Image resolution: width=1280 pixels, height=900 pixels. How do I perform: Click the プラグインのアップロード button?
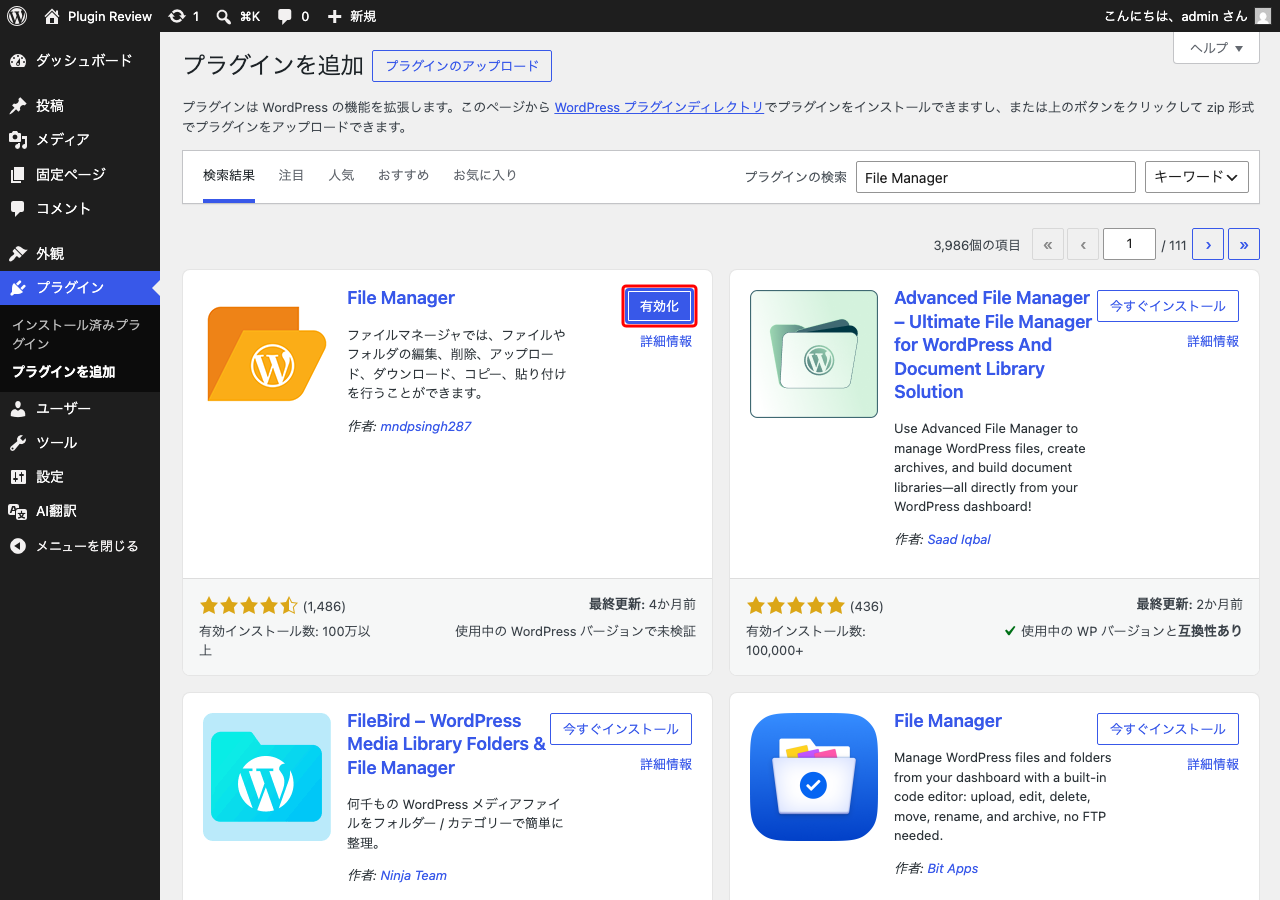coord(462,66)
